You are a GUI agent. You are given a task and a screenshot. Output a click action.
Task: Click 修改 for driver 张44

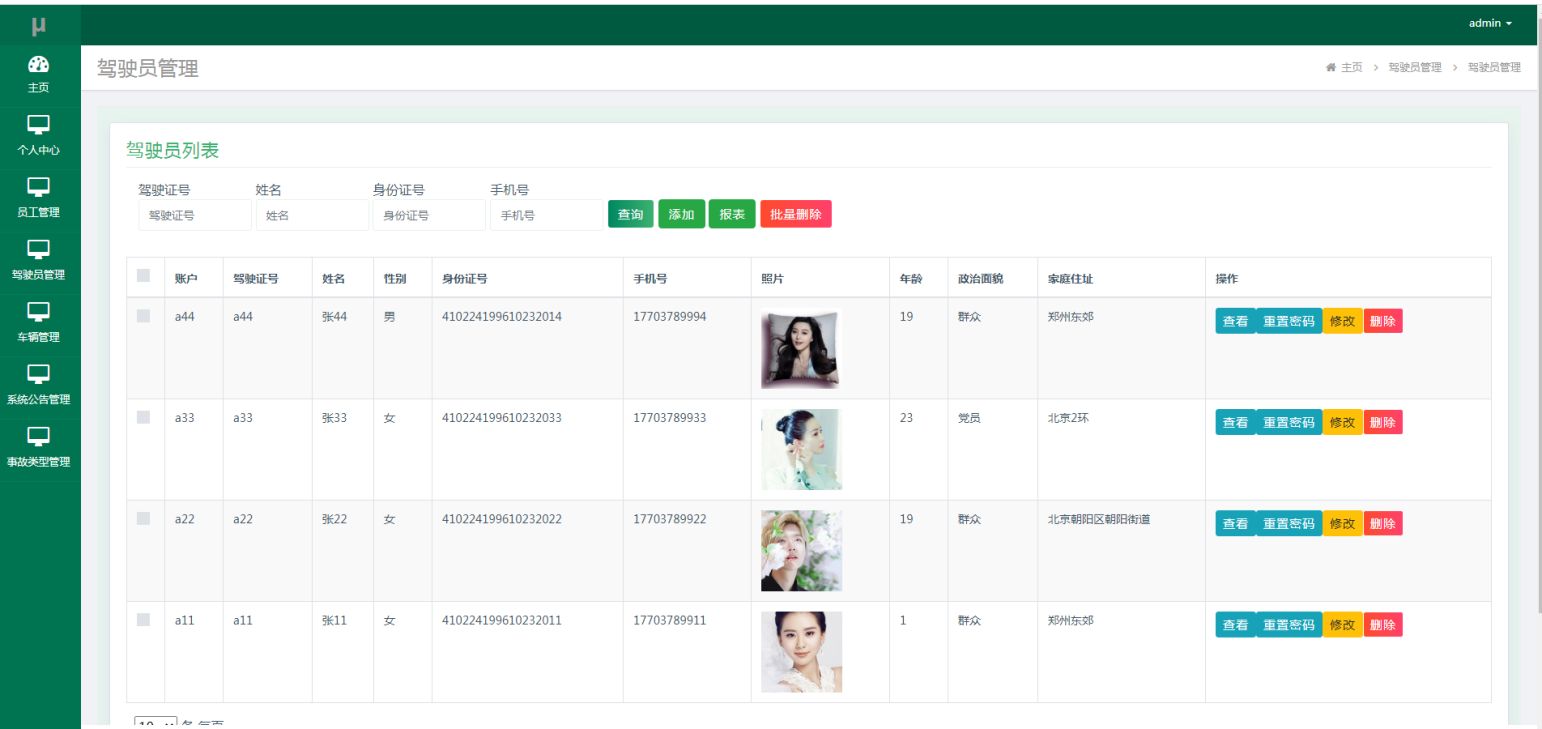(1342, 321)
